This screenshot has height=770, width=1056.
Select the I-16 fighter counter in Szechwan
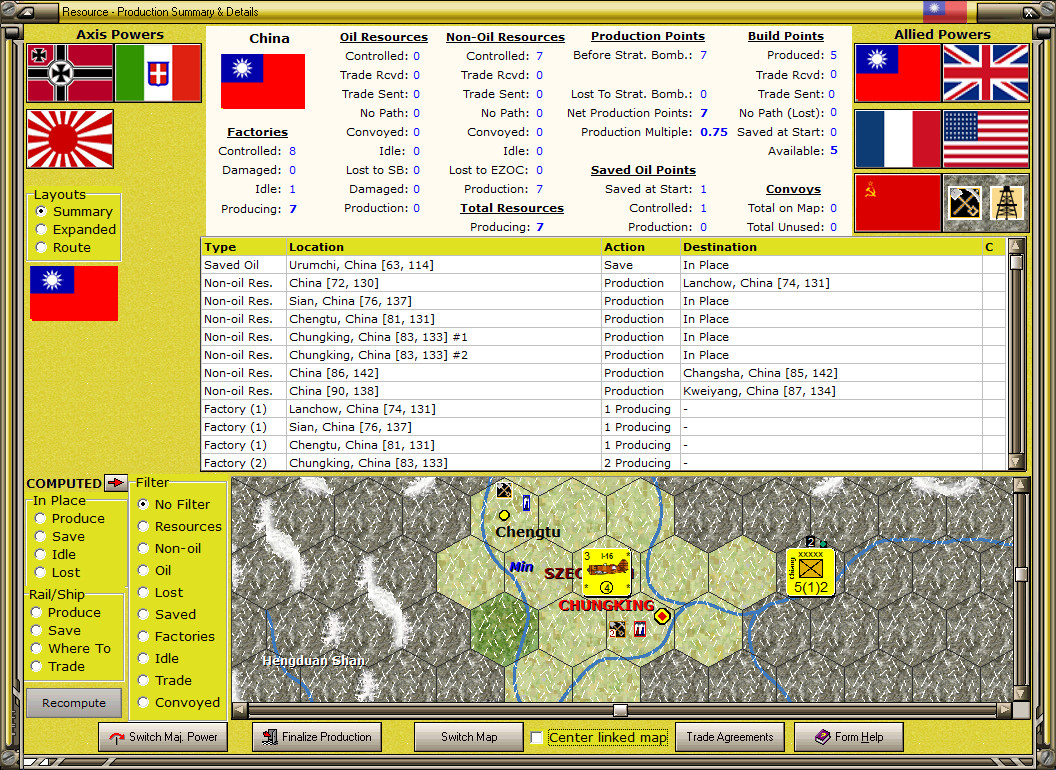point(607,571)
